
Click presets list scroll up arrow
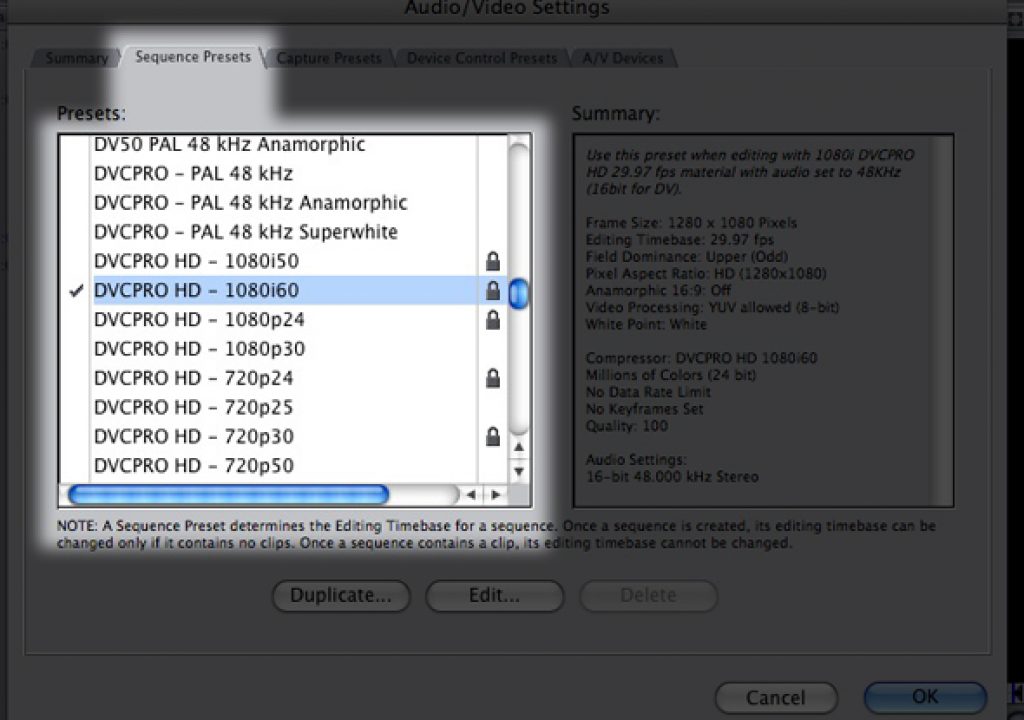tap(519, 448)
